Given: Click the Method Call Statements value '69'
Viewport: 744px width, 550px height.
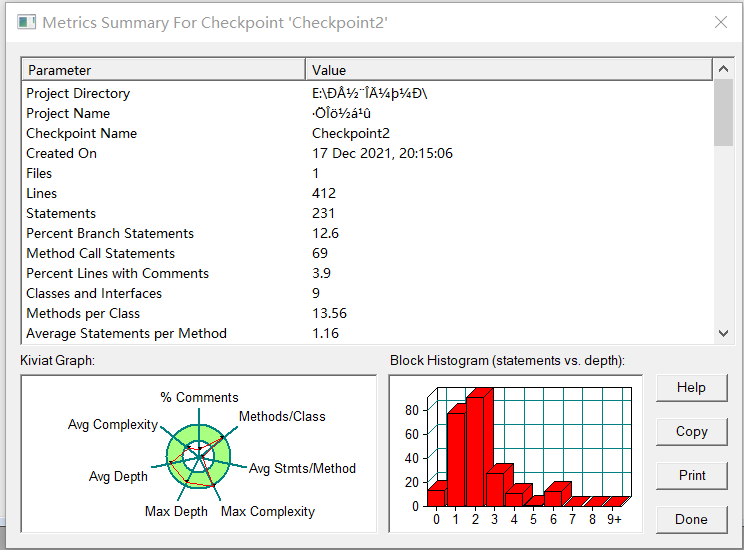Looking at the screenshot, I should pos(320,253).
